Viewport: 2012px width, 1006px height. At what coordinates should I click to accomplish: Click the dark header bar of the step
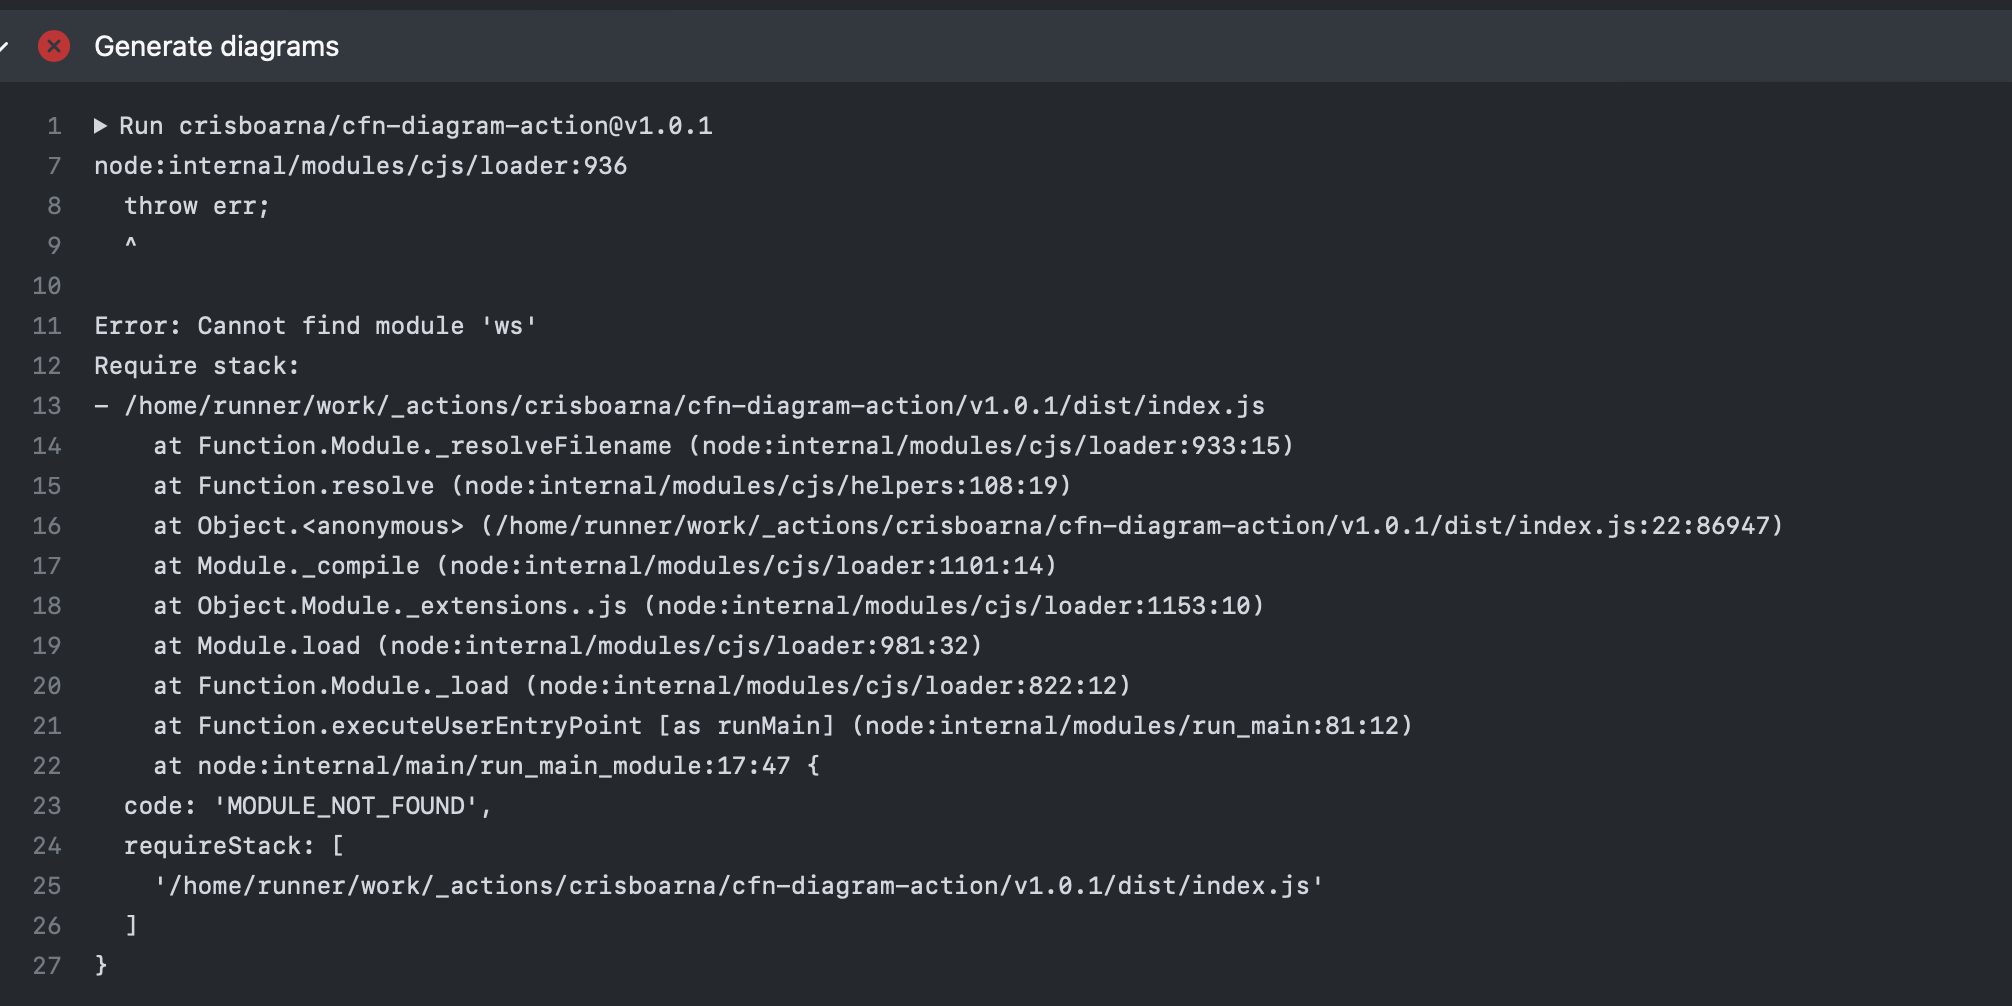point(1000,45)
